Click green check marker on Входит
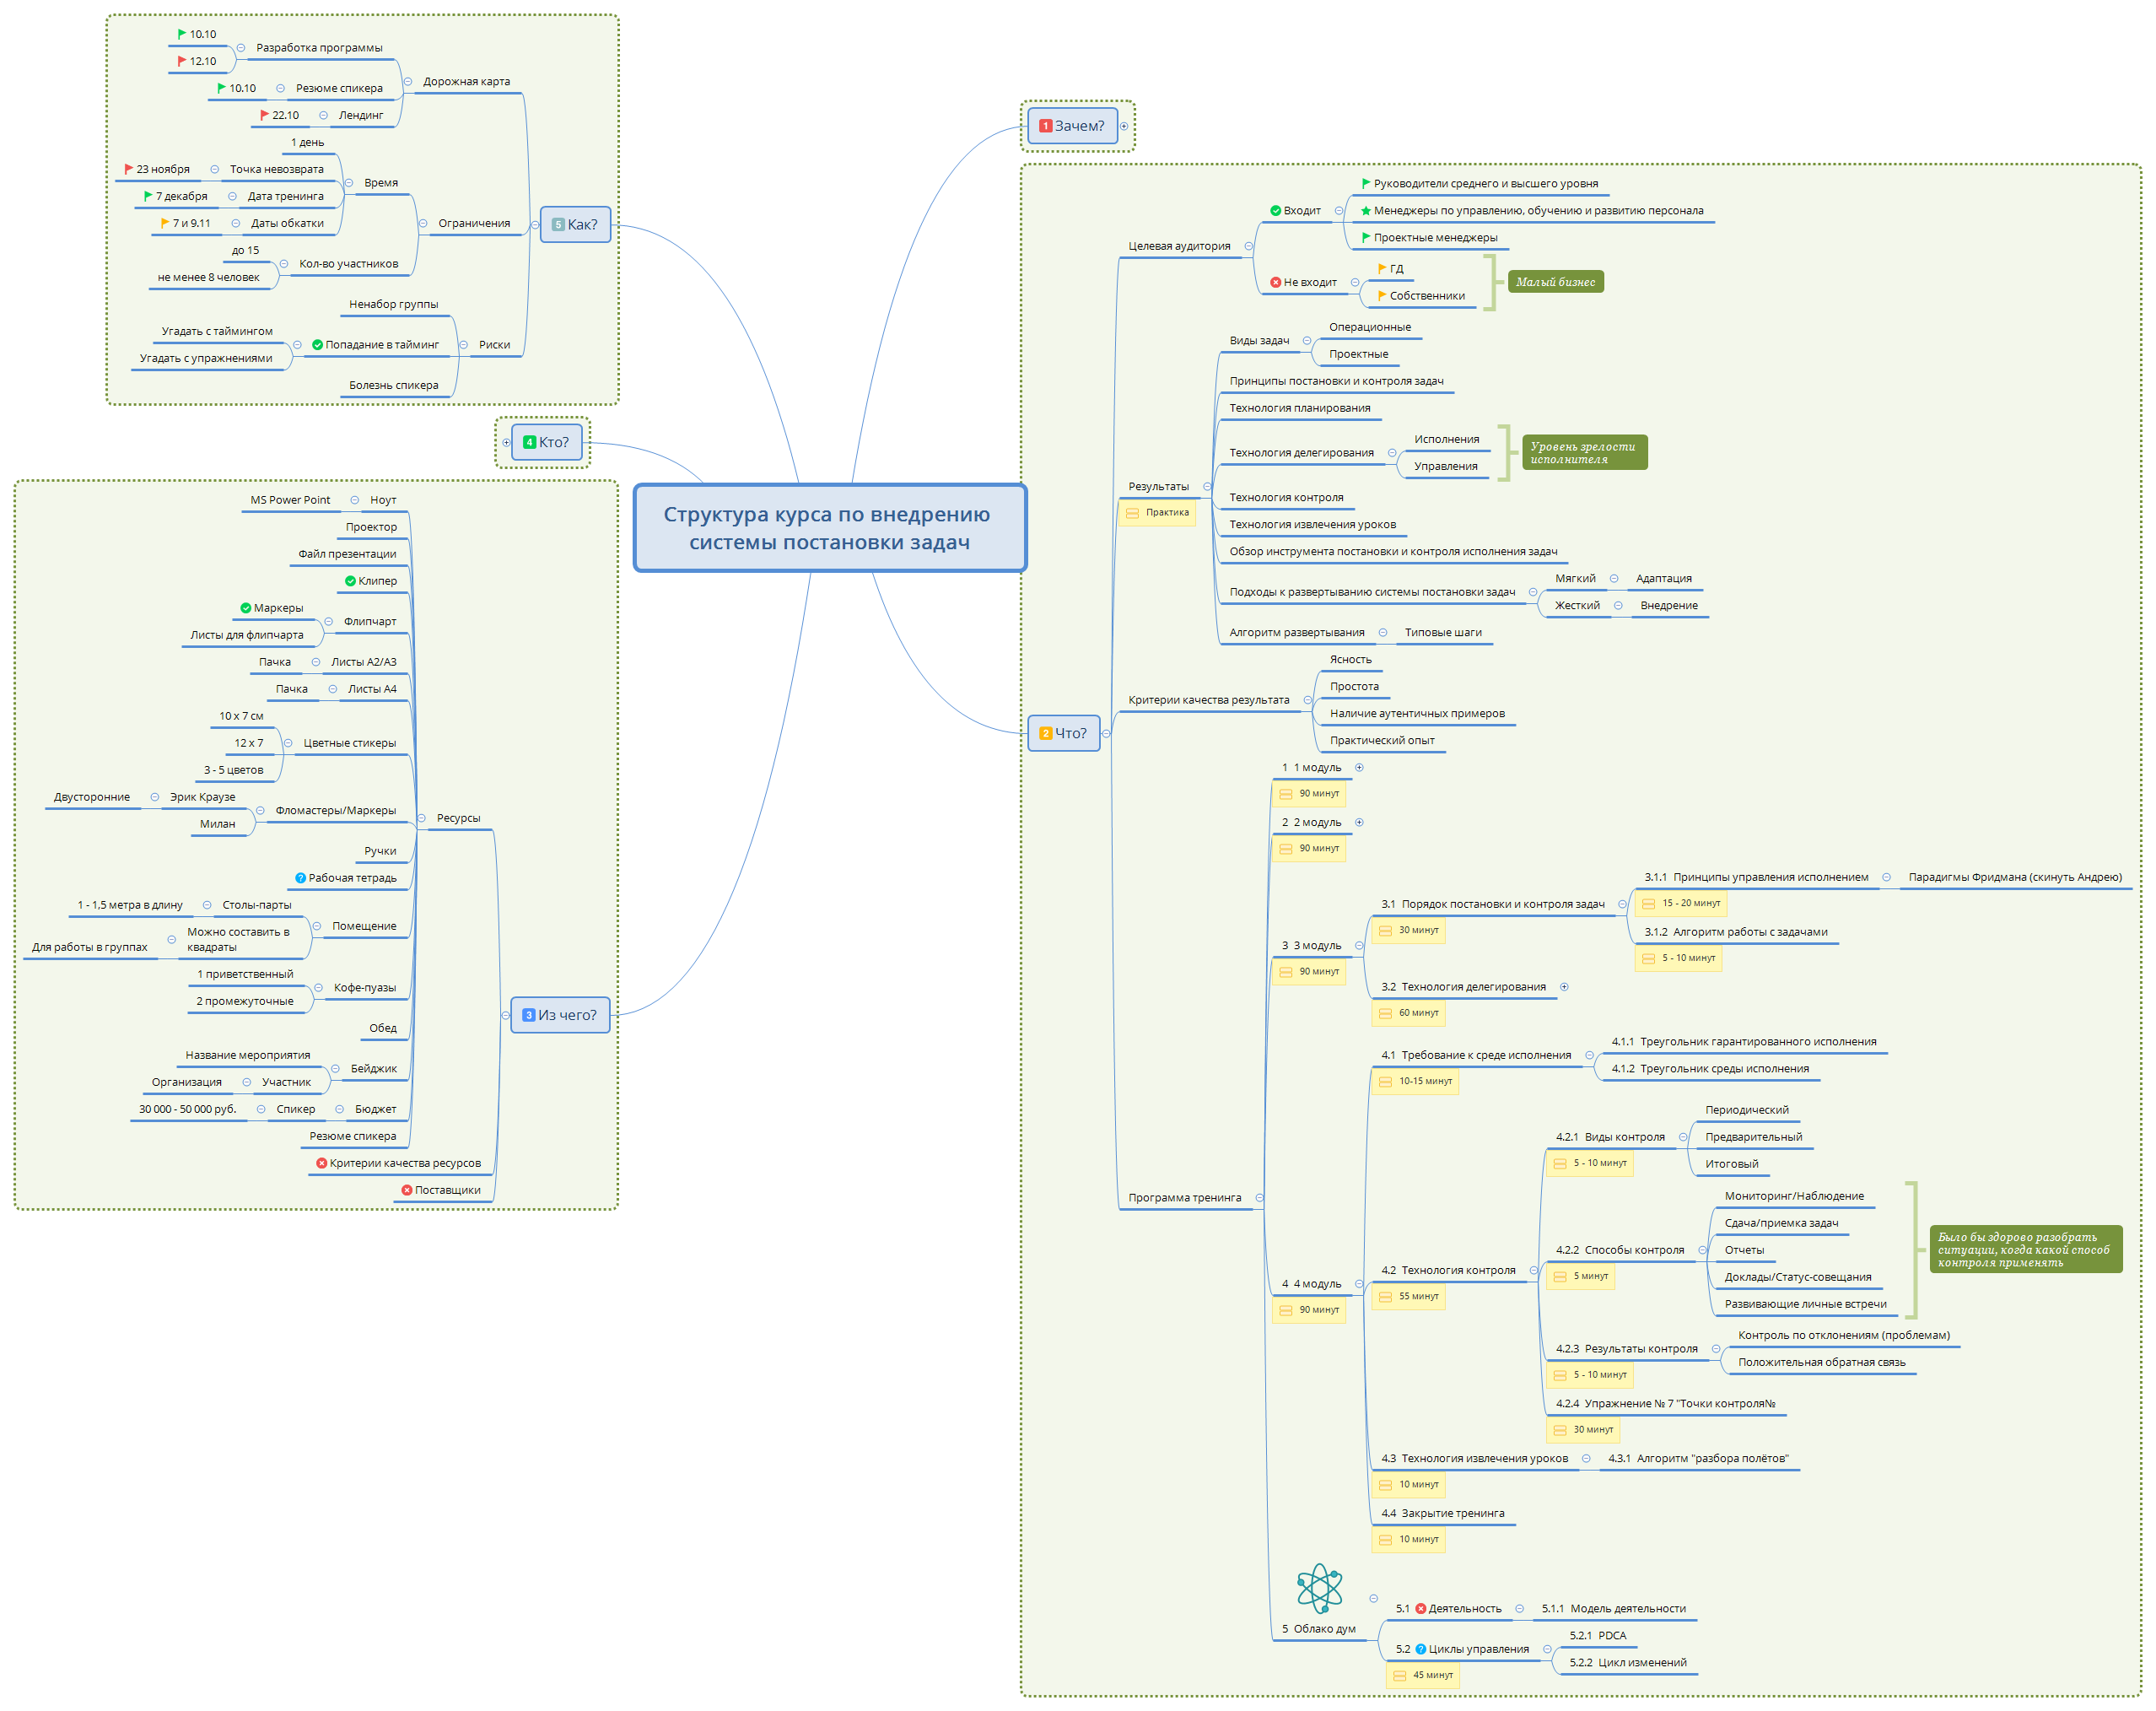The image size is (2156, 1711). point(1275,211)
